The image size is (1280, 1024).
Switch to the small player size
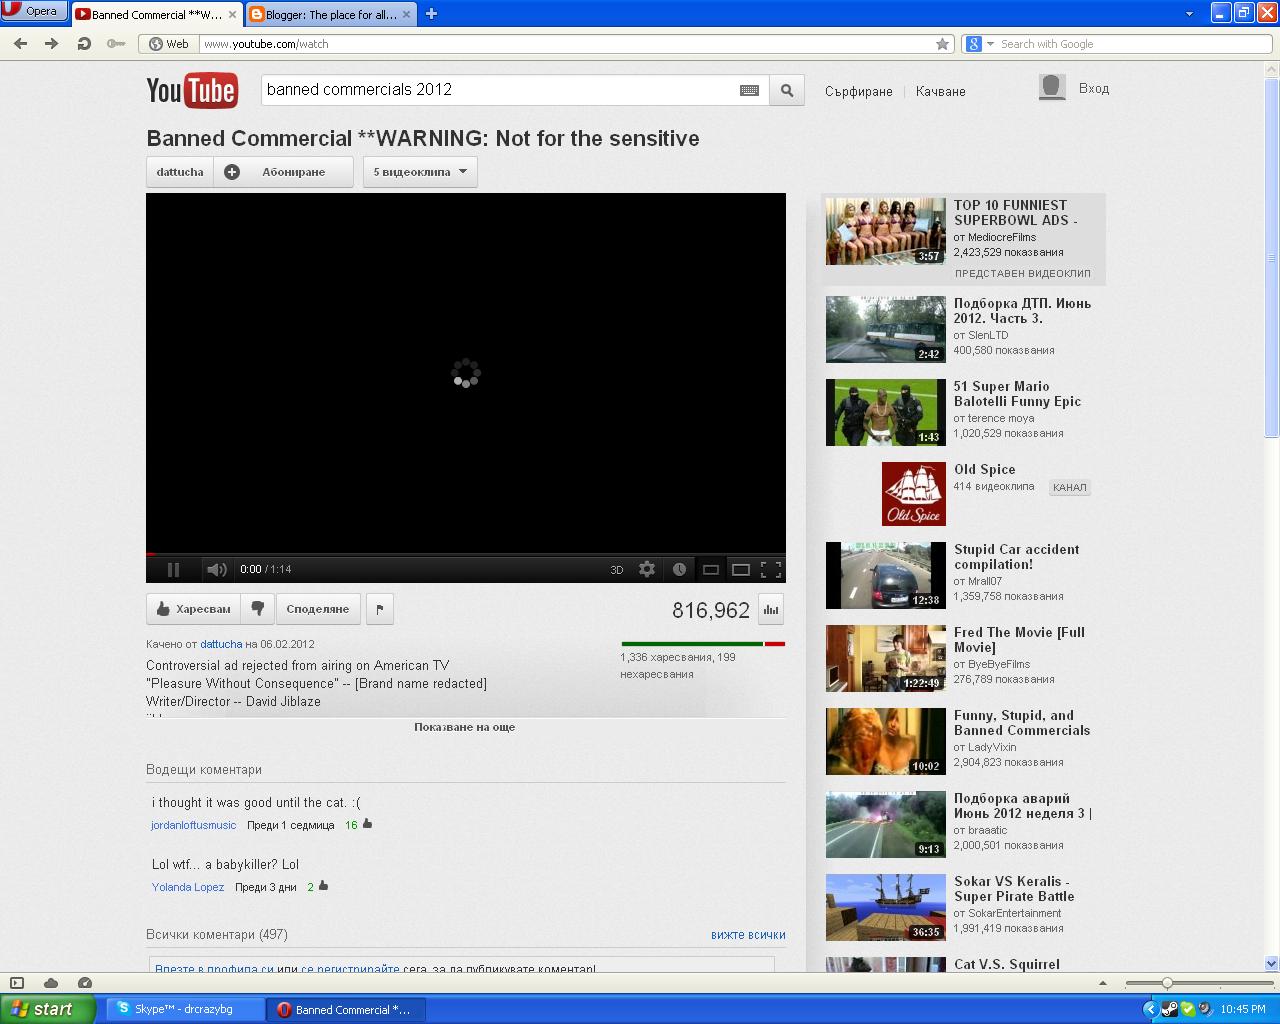[x=711, y=570]
